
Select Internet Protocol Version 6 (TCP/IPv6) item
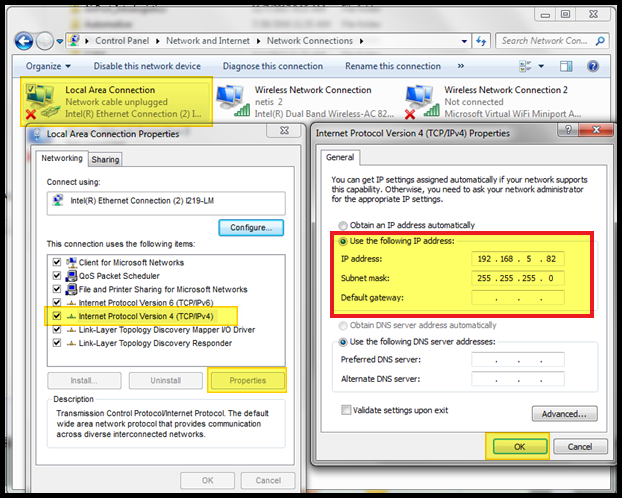(146, 303)
